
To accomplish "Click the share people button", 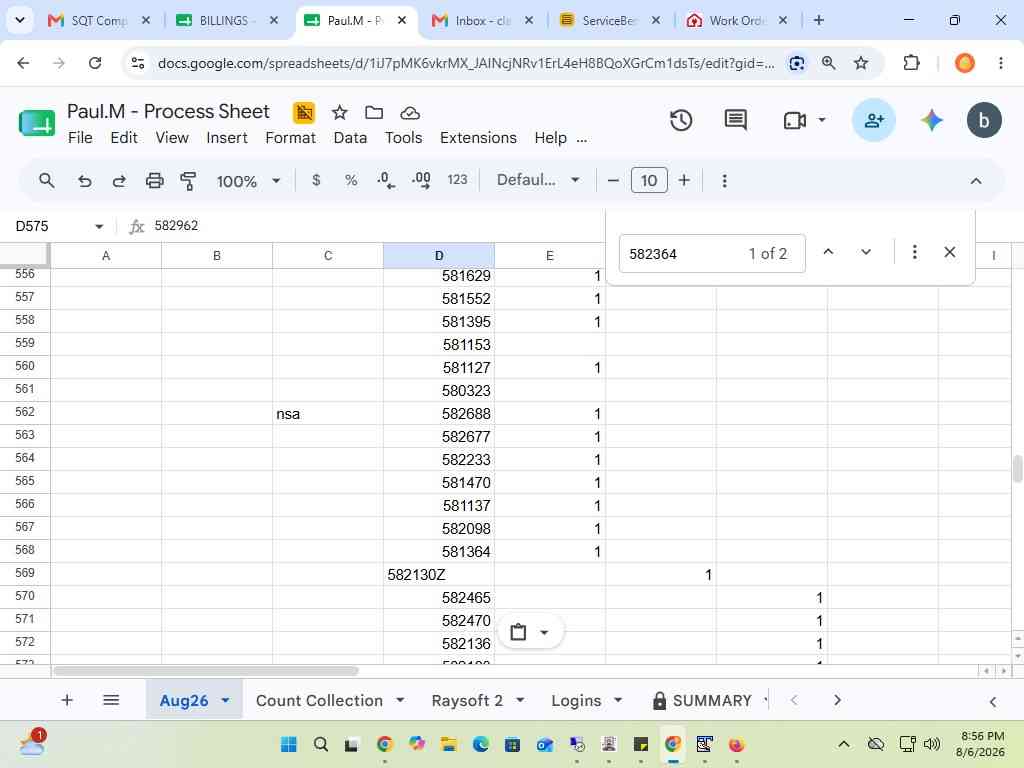I will pyautogui.click(x=873, y=120).
